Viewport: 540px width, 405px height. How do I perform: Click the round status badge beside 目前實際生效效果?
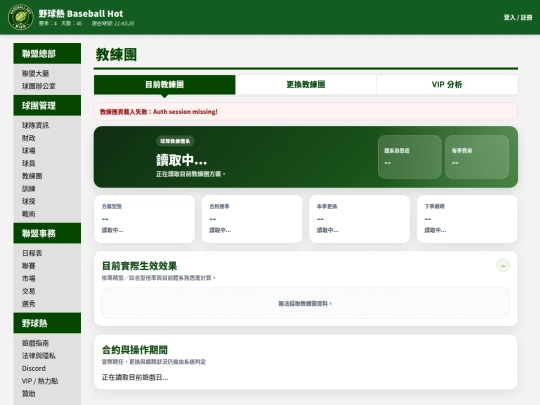click(x=503, y=266)
